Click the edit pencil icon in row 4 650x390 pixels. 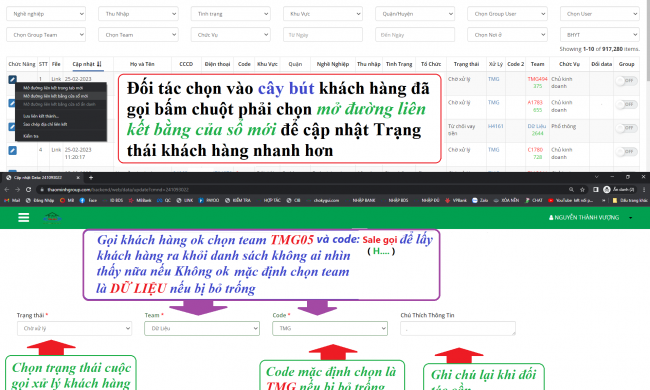pos(12,150)
